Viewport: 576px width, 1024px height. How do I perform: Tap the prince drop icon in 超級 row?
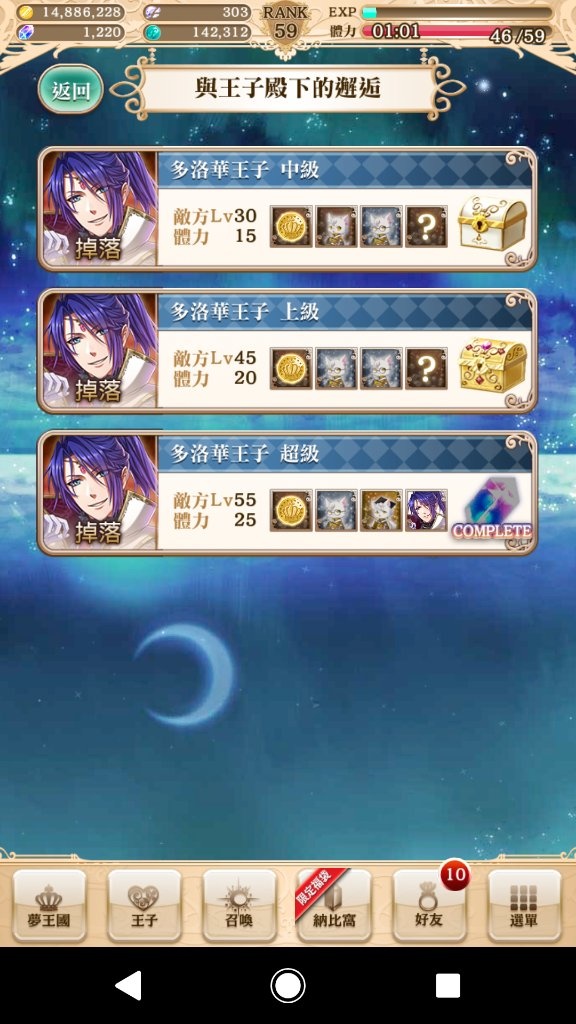pyautogui.click(x=426, y=510)
